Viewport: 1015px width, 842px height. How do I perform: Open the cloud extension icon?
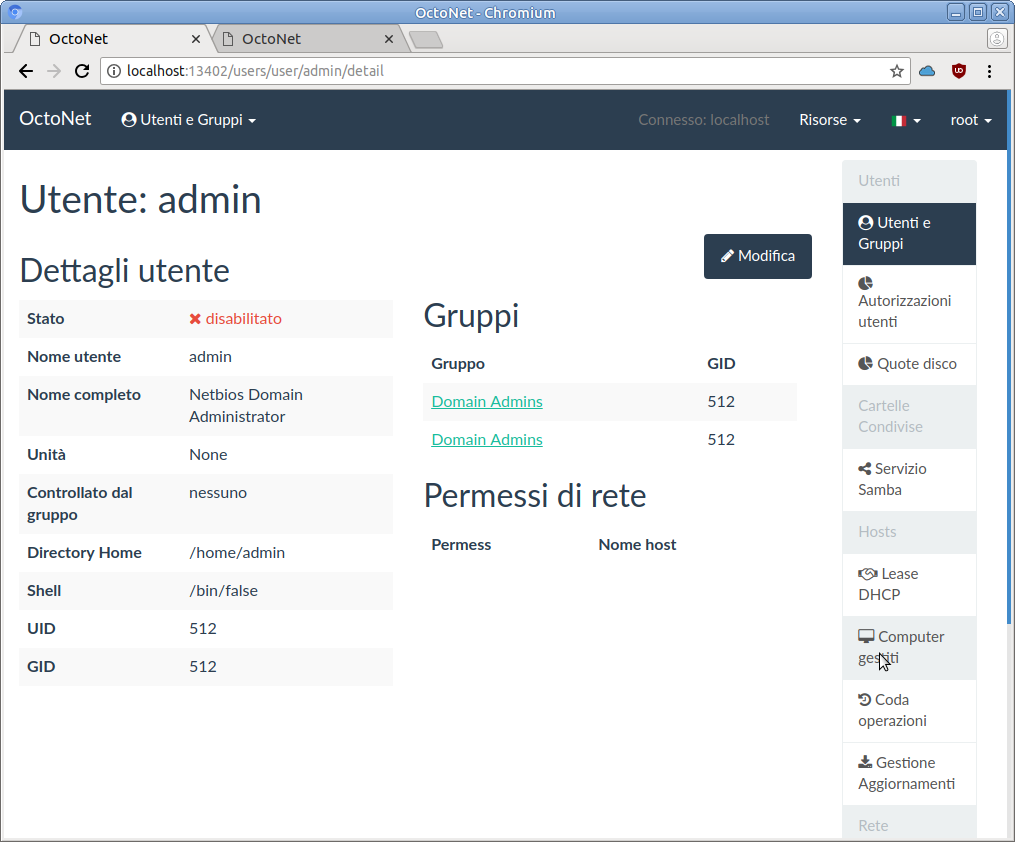pyautogui.click(x=927, y=71)
